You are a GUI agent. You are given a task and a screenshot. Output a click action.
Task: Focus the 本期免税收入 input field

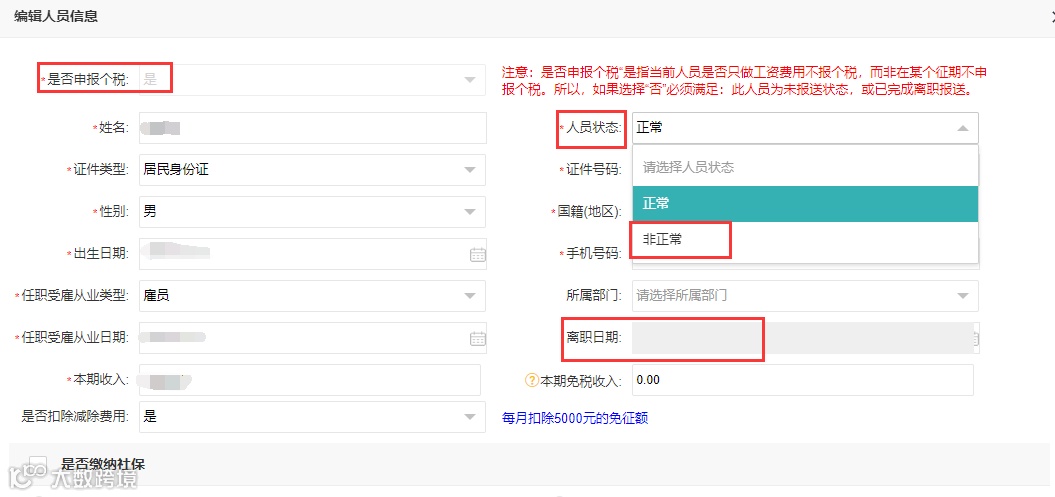click(x=802, y=380)
